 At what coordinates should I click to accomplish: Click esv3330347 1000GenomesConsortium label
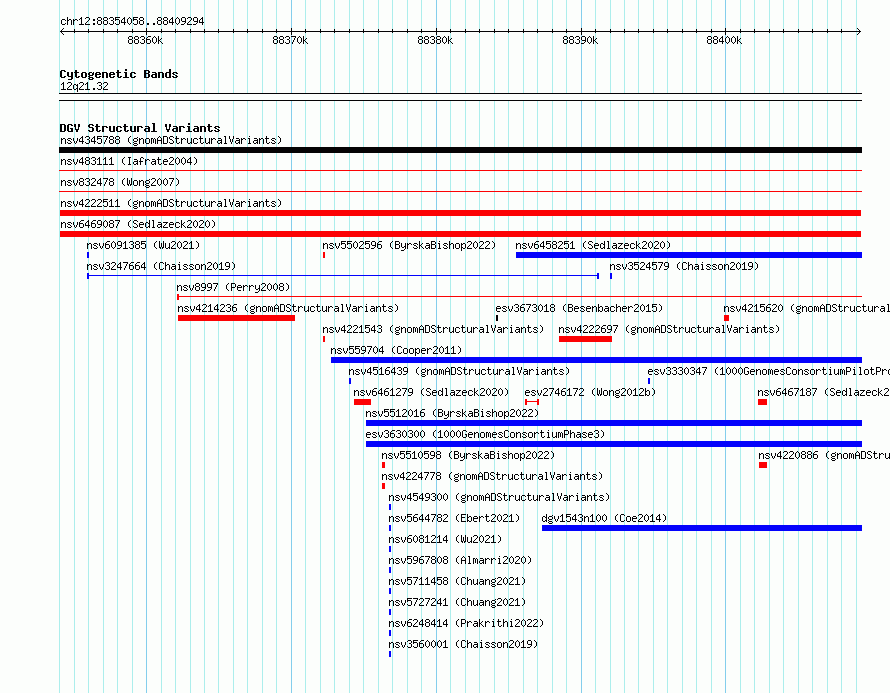tap(769, 371)
